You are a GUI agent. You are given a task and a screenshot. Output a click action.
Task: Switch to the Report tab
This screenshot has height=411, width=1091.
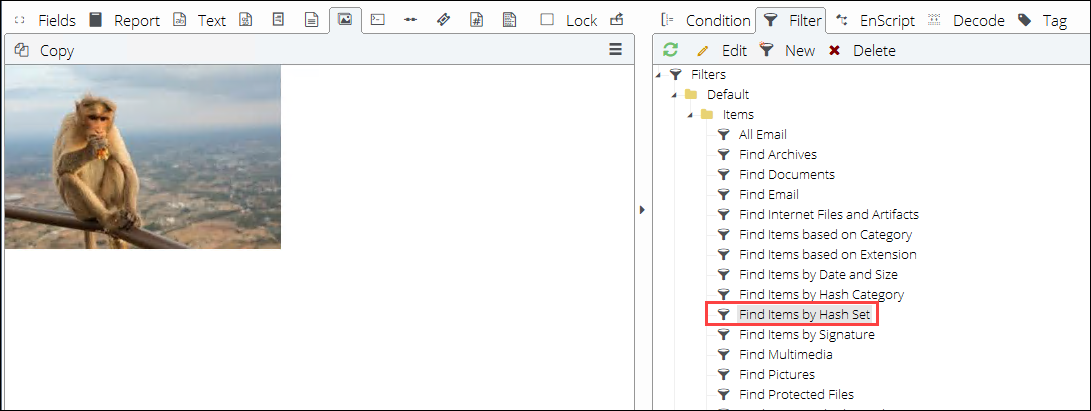(125, 20)
